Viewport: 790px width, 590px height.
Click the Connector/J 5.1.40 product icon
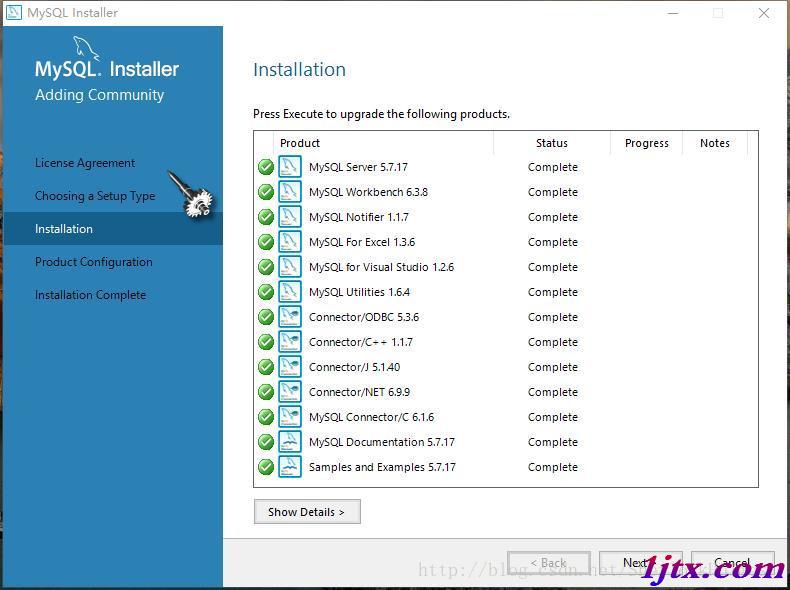[290, 367]
